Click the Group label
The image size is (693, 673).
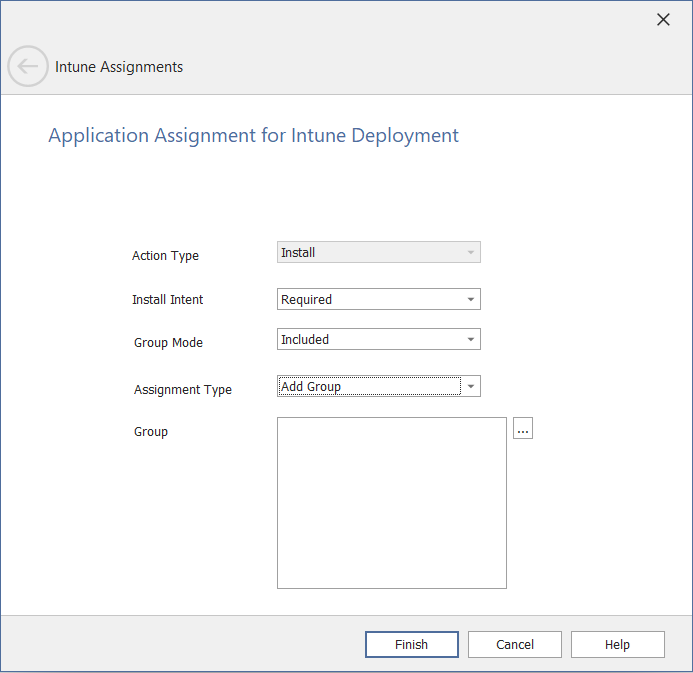(151, 432)
